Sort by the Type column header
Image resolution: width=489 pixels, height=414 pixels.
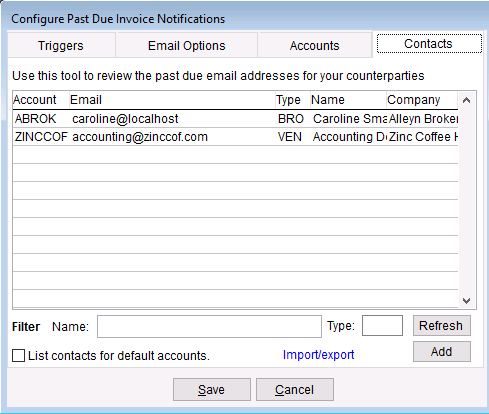click(x=293, y=100)
